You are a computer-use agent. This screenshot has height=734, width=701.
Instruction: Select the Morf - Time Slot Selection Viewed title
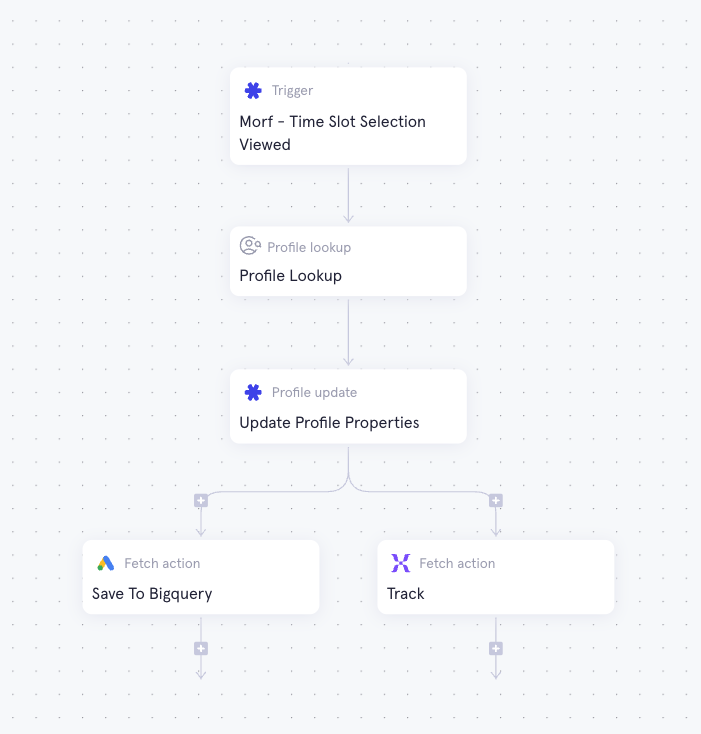(332, 133)
